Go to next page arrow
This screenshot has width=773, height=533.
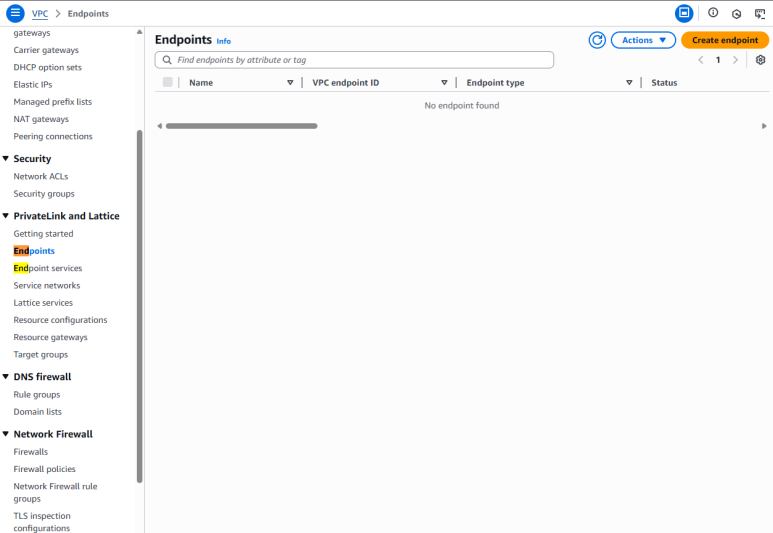click(735, 60)
